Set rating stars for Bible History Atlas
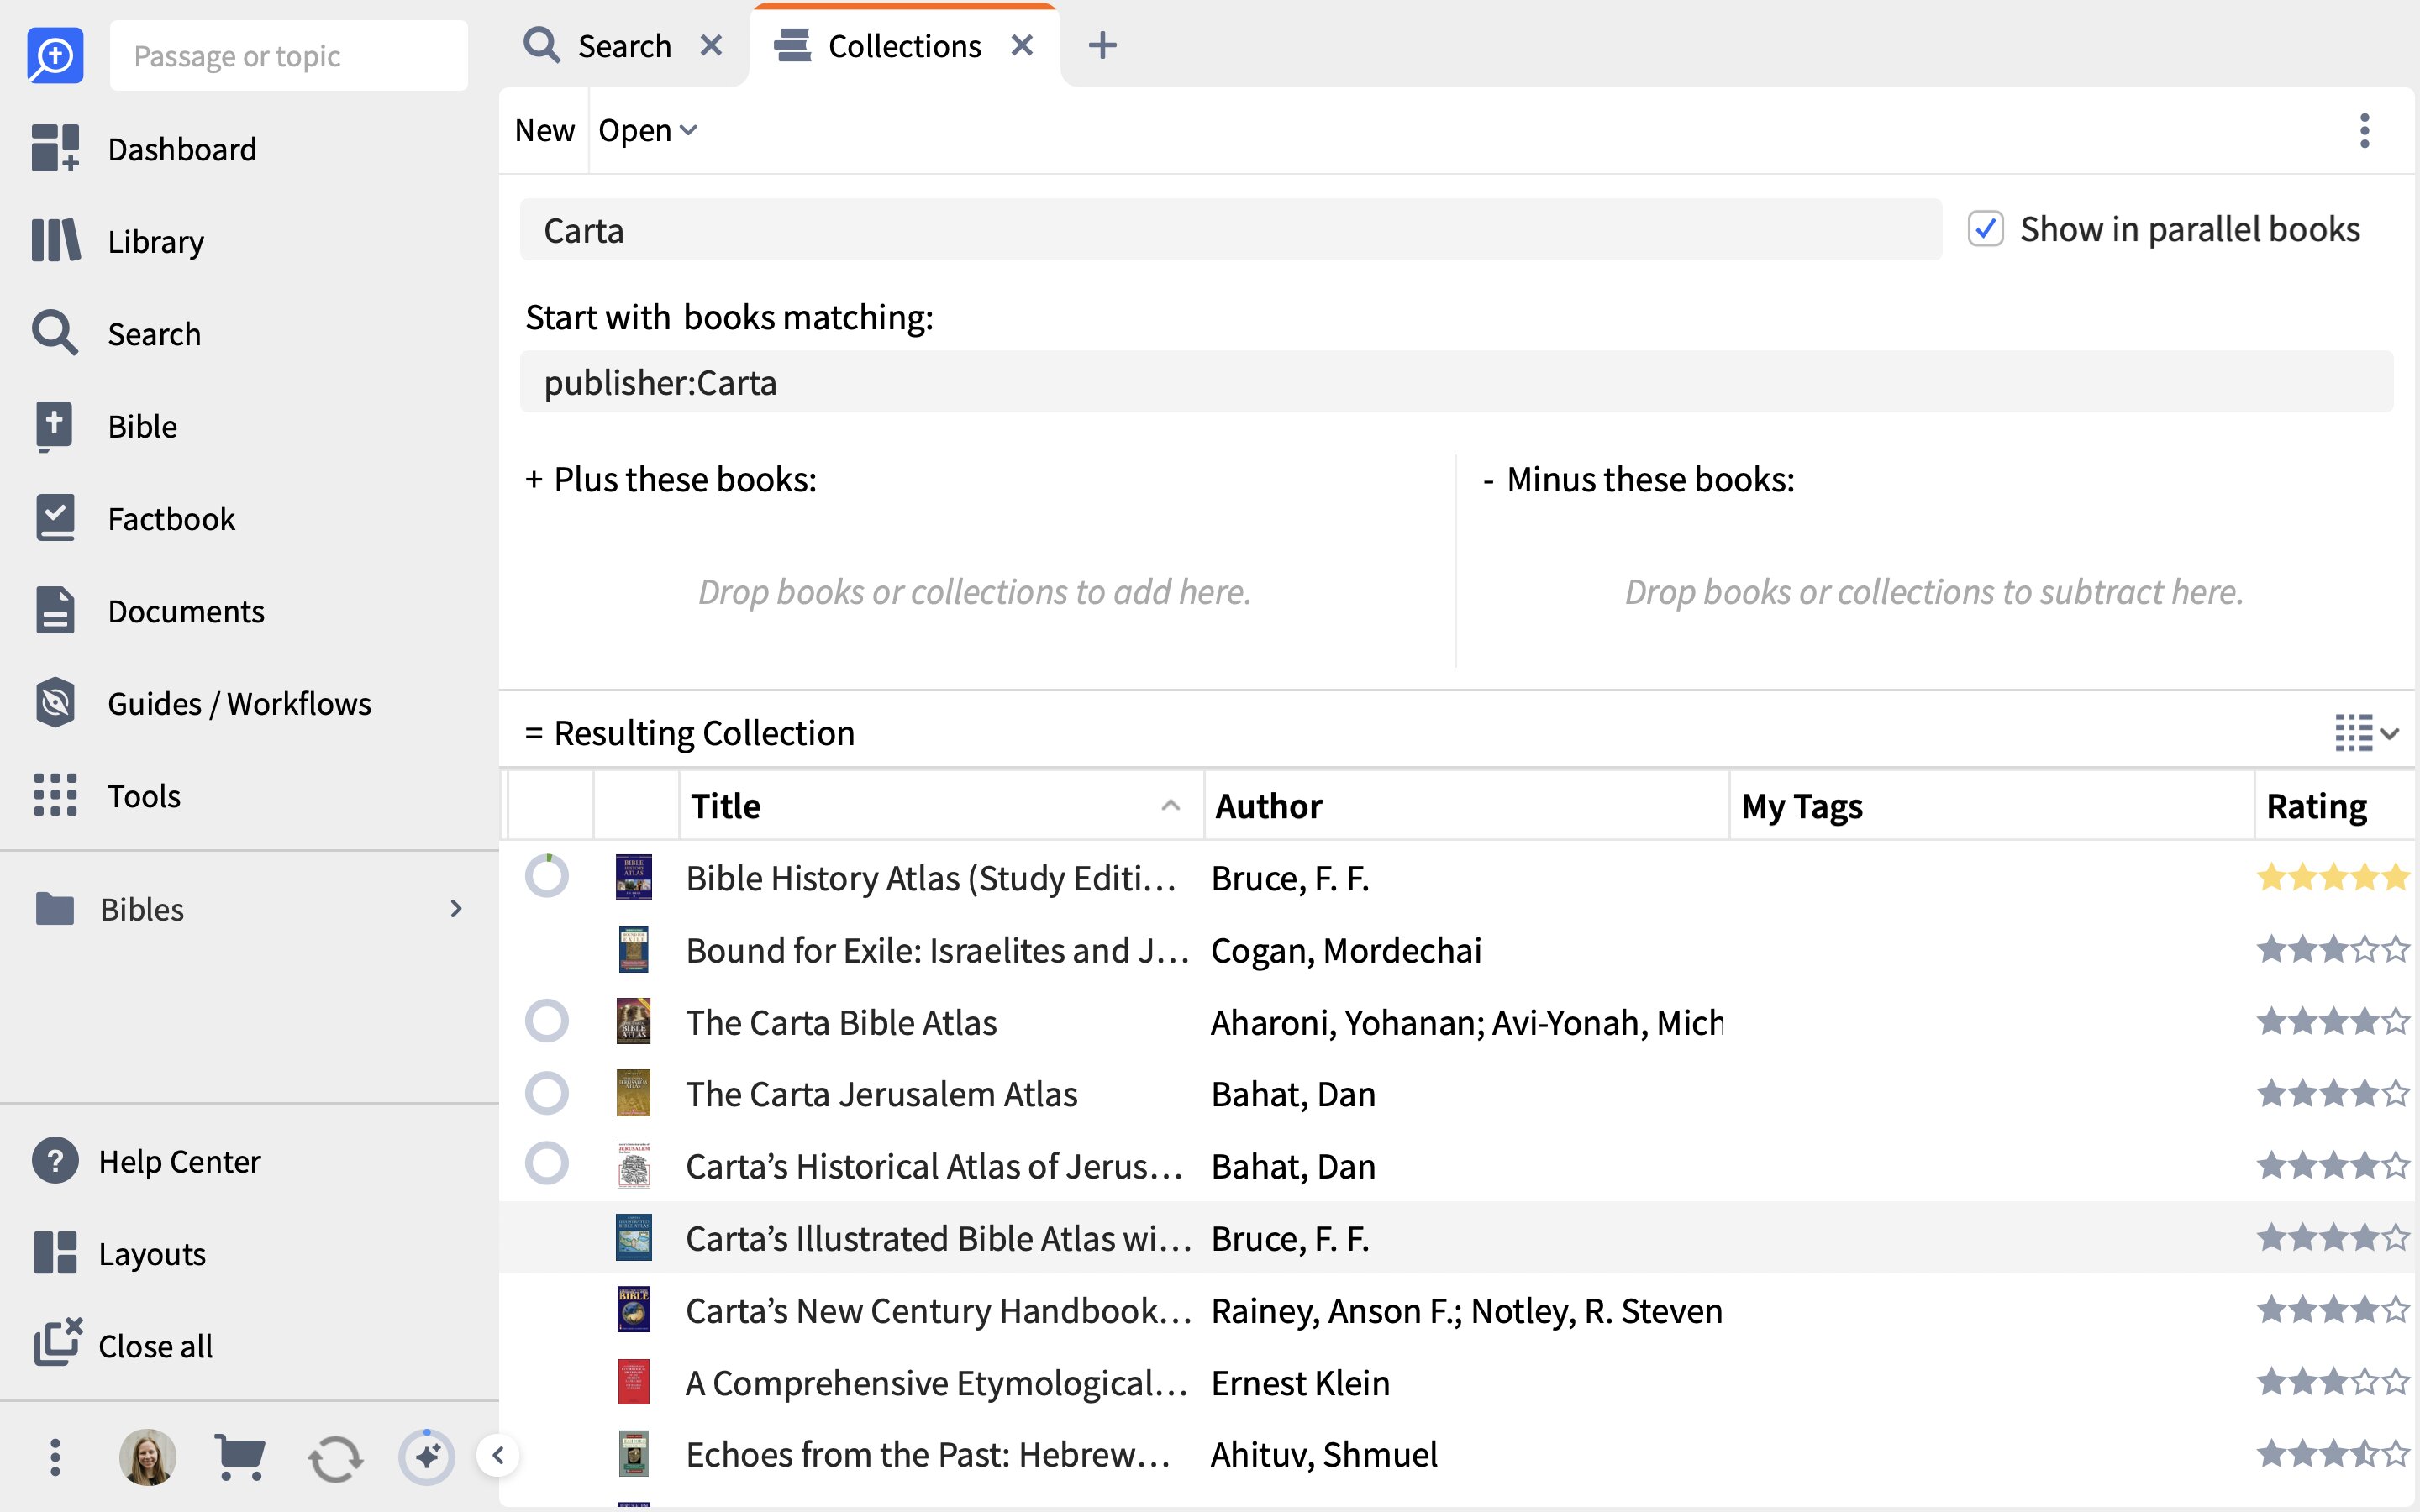 tap(2333, 878)
